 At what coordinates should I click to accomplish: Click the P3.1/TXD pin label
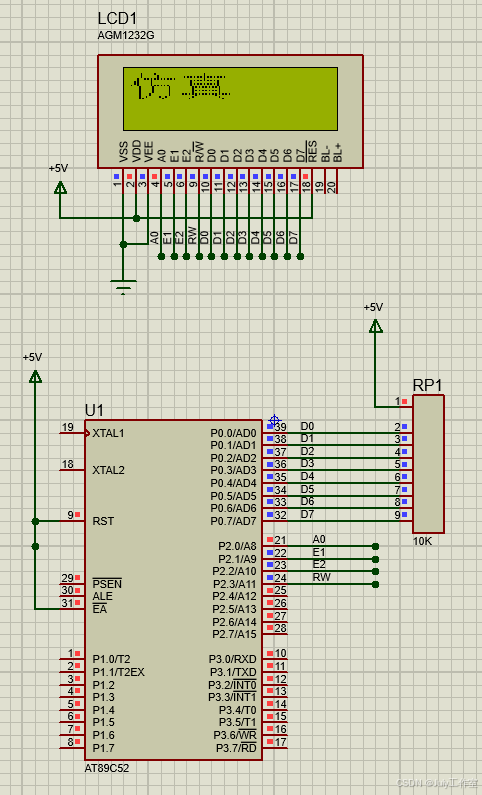click(x=233, y=672)
